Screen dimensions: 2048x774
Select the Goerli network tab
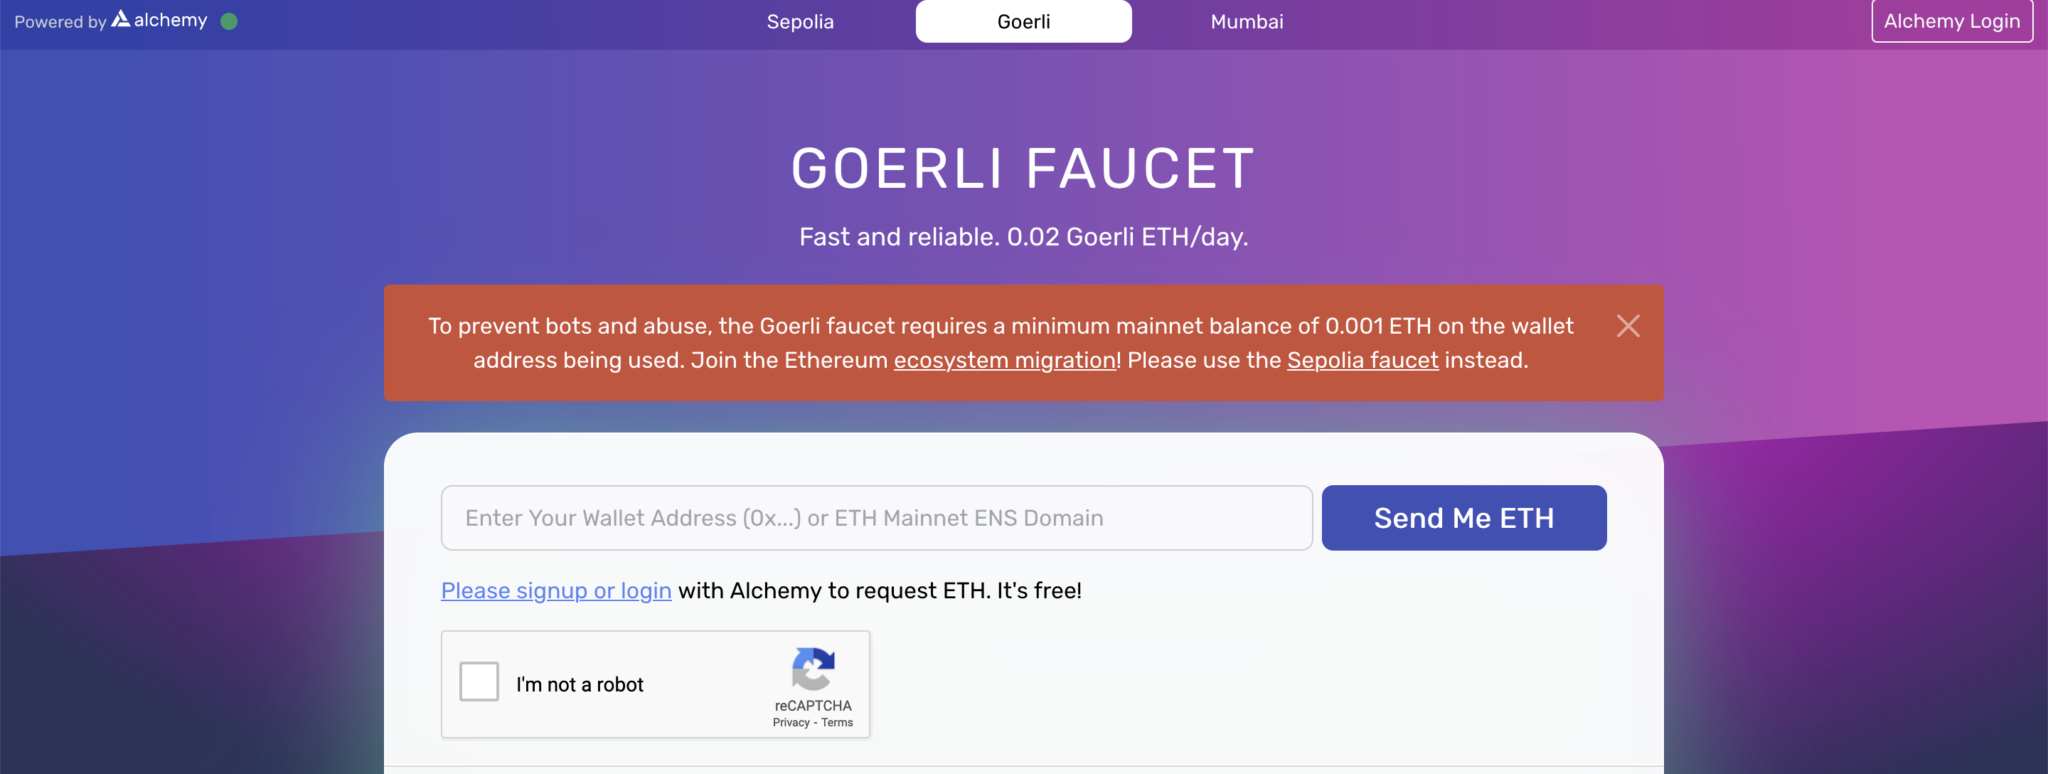(1023, 21)
